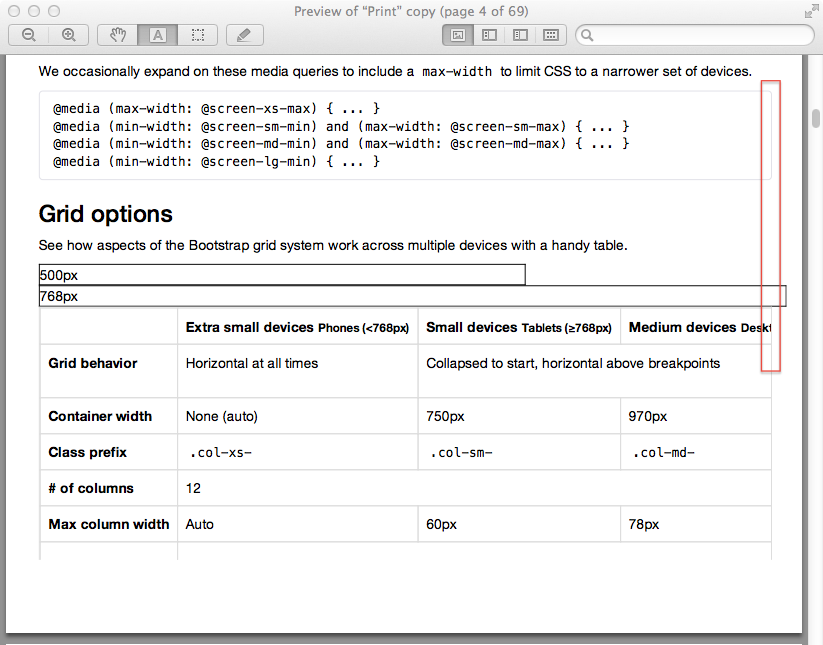Toggle full screen with arrows icon
This screenshot has height=645, width=823.
point(811,12)
